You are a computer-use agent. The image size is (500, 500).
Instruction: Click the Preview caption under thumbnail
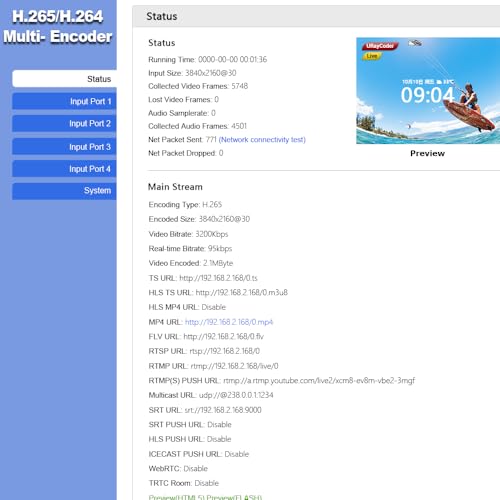point(428,153)
